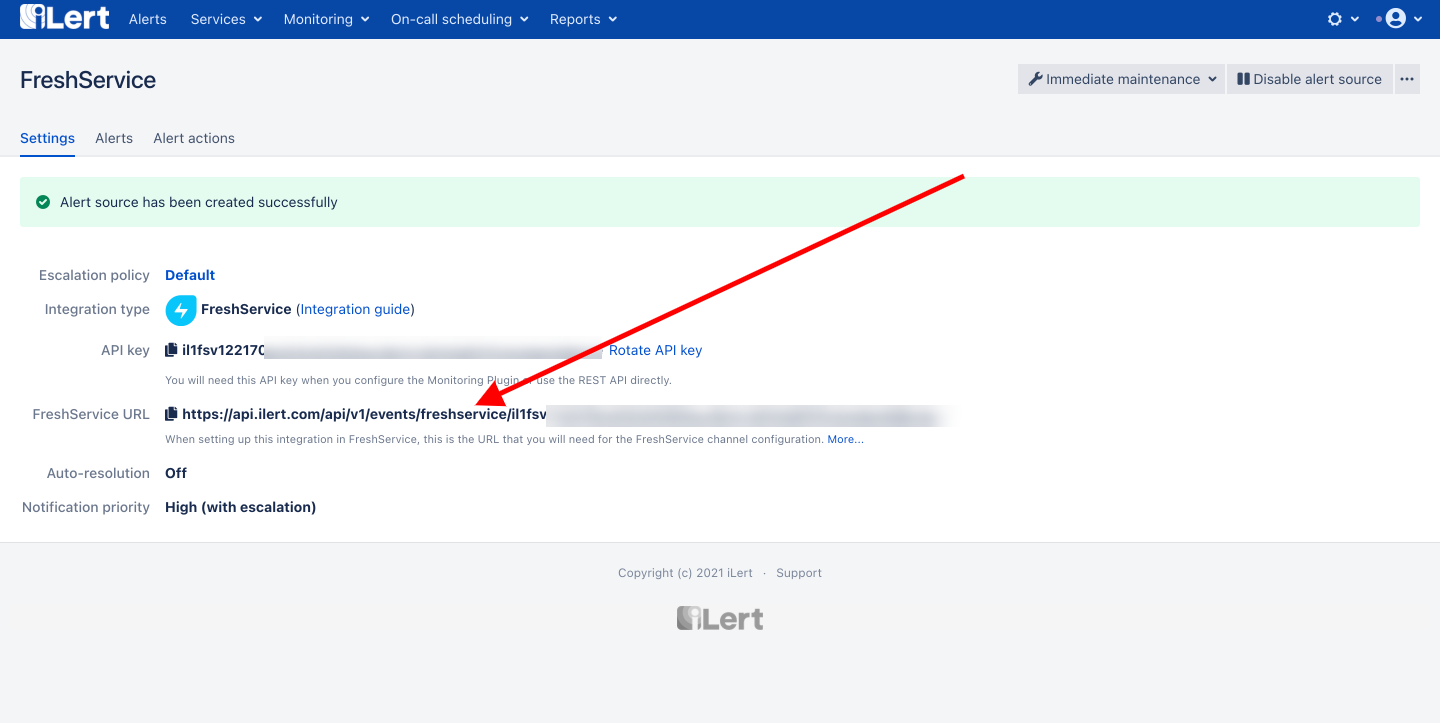Open the settings gear menu

[x=1343, y=19]
